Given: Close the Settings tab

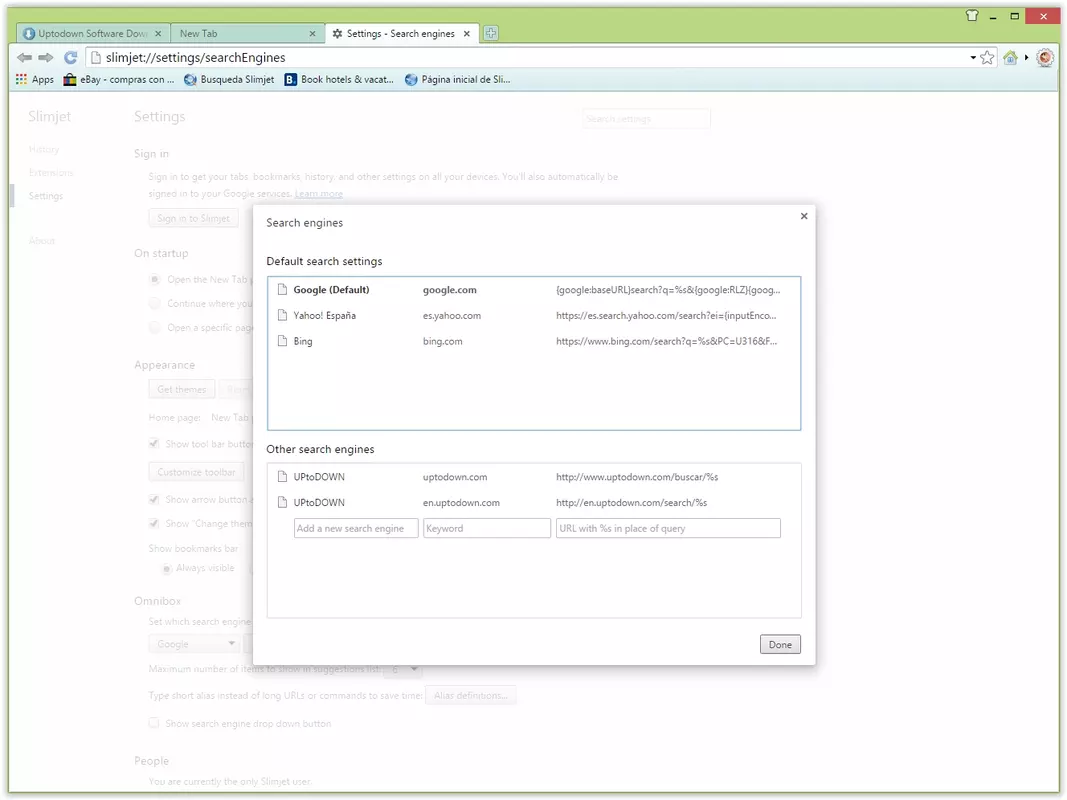Looking at the screenshot, I should point(467,33).
